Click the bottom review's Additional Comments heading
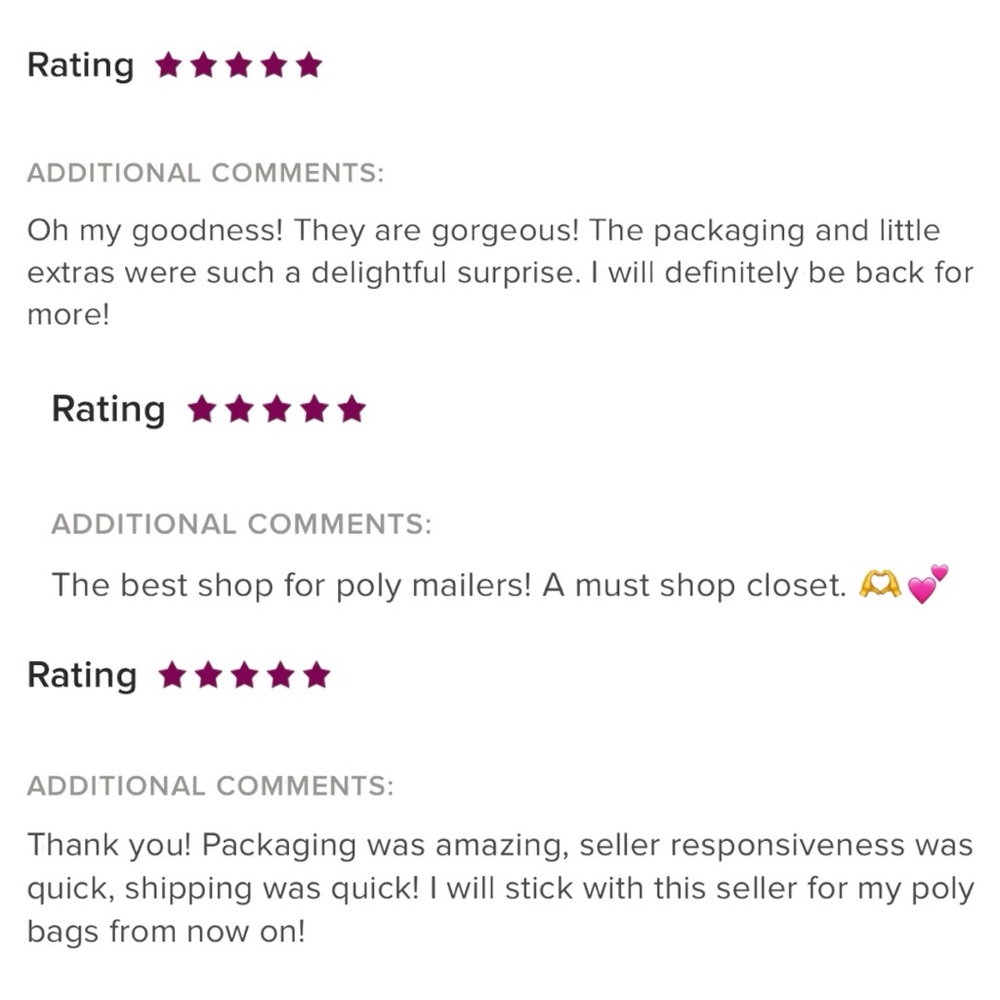Screen dimensions: 1000x1000 pyautogui.click(x=210, y=786)
